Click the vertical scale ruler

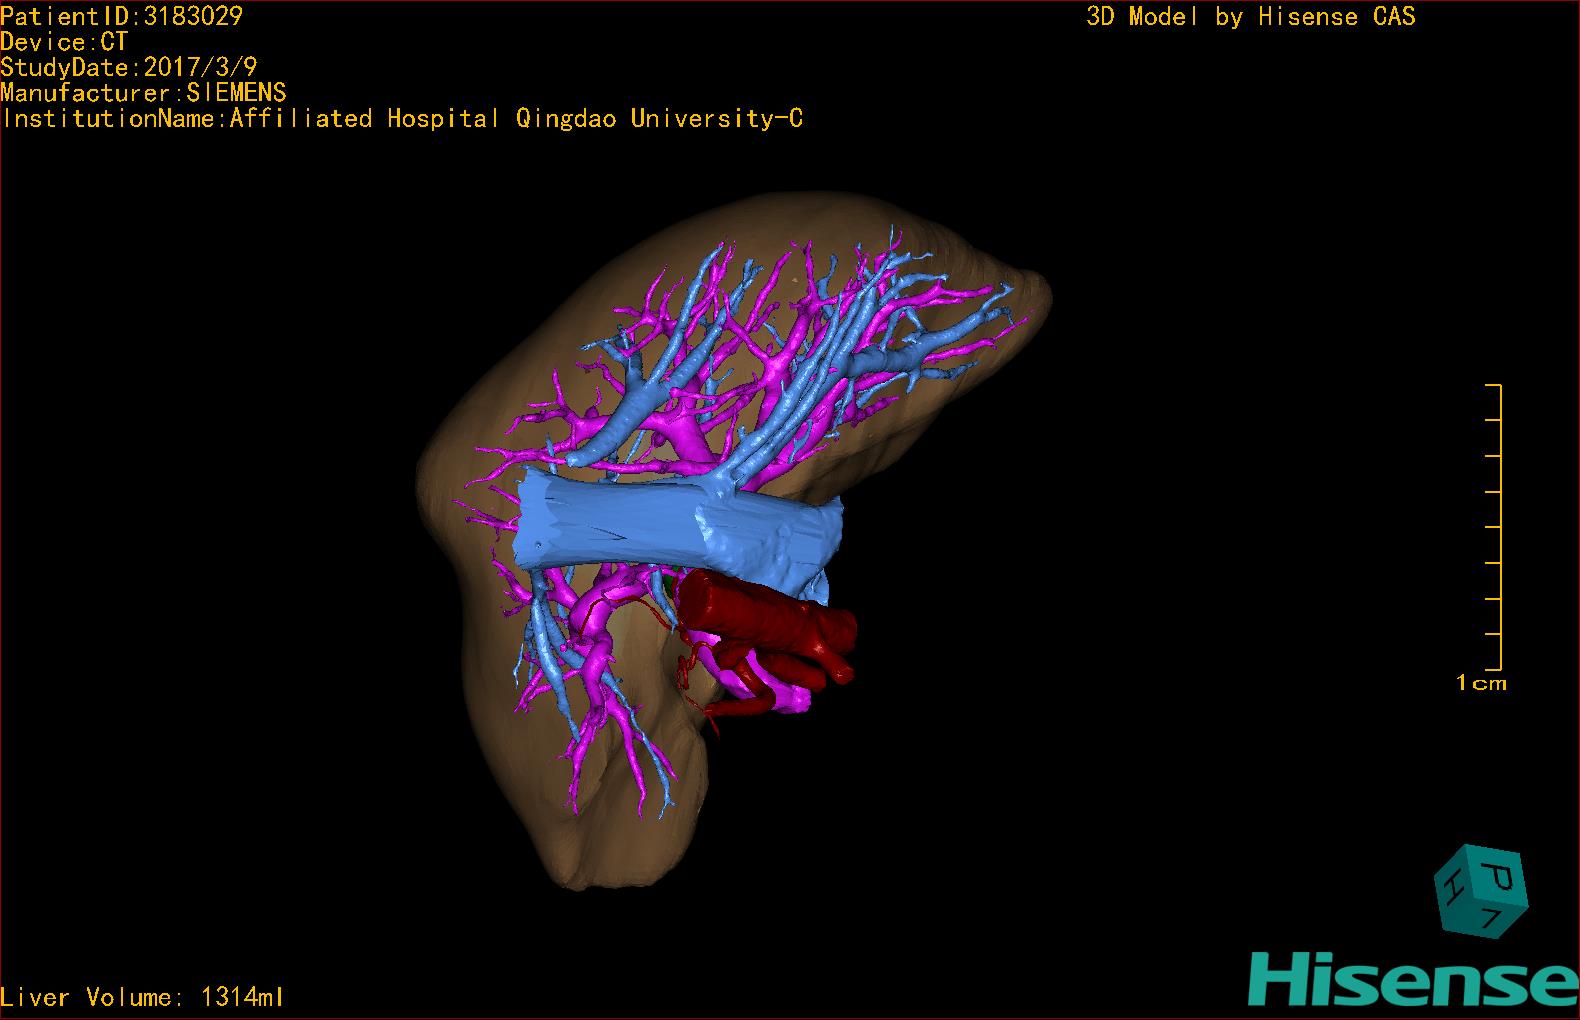(x=1499, y=526)
